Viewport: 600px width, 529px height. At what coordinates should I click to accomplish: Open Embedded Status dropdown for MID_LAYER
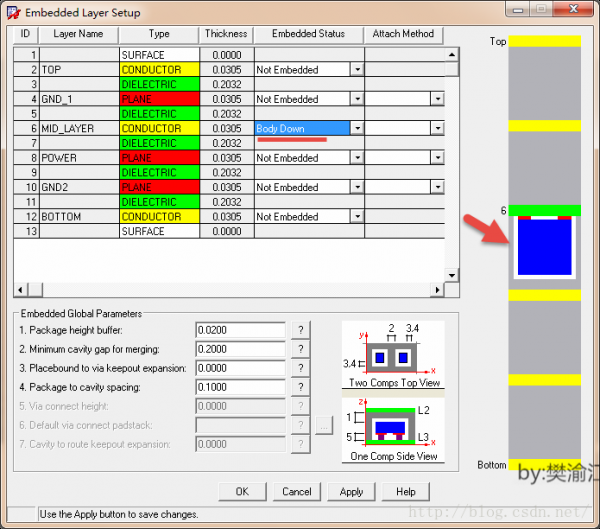pos(357,128)
